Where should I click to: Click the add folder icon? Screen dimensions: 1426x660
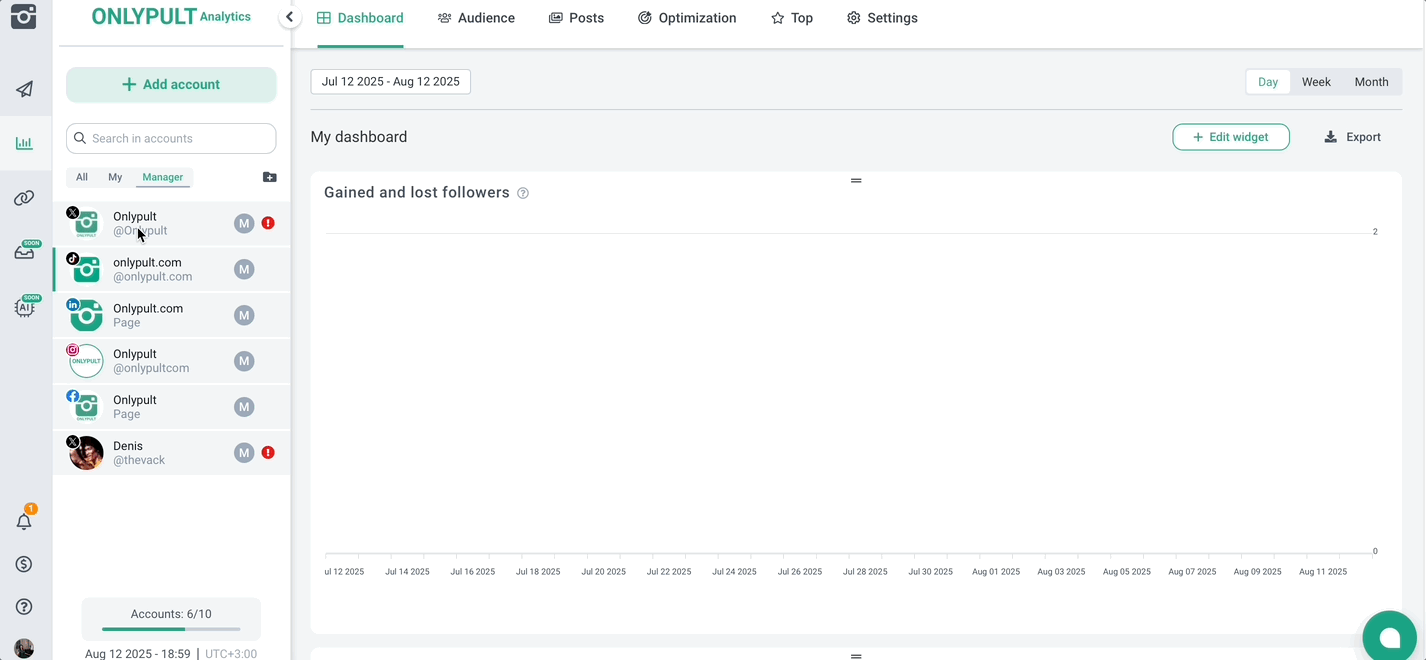pos(269,177)
